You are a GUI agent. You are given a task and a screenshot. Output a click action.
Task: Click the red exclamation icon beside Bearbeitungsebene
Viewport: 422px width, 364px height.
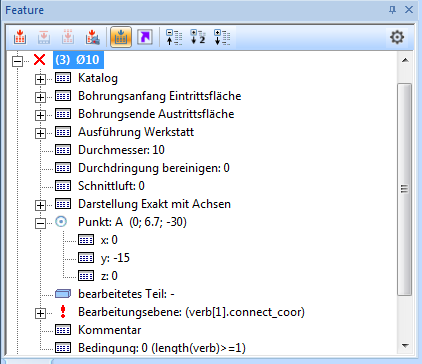click(63, 312)
